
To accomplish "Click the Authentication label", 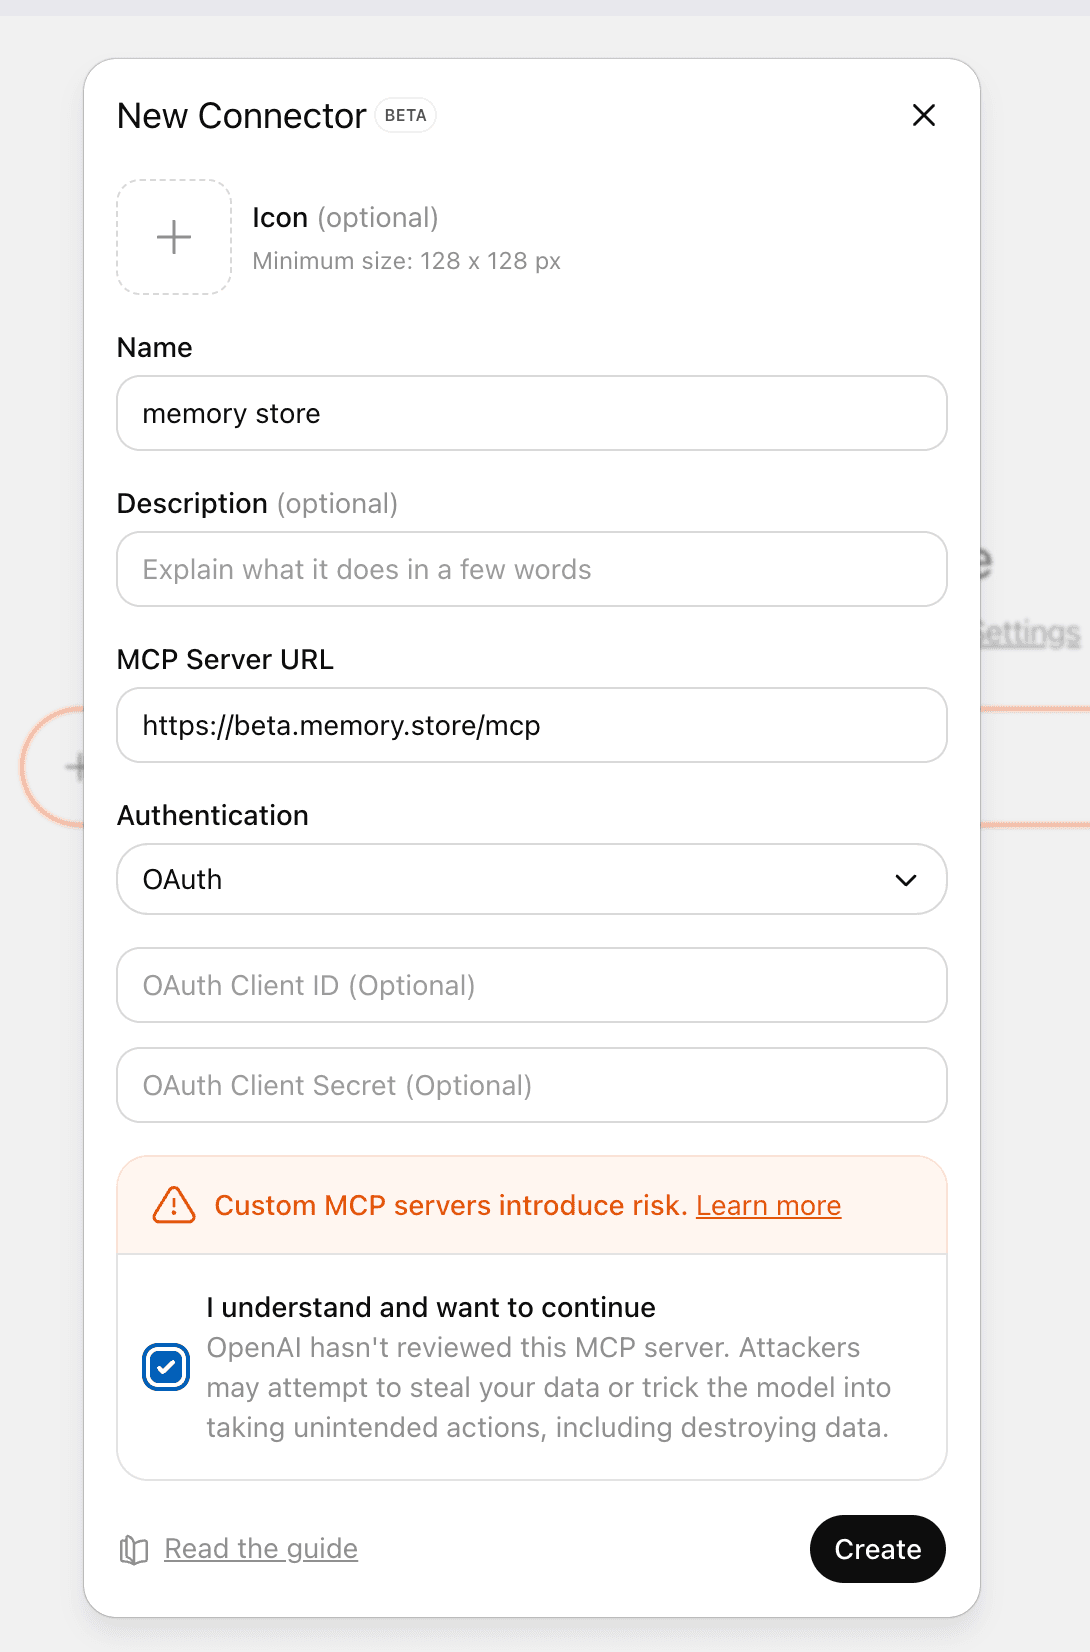I will [213, 815].
